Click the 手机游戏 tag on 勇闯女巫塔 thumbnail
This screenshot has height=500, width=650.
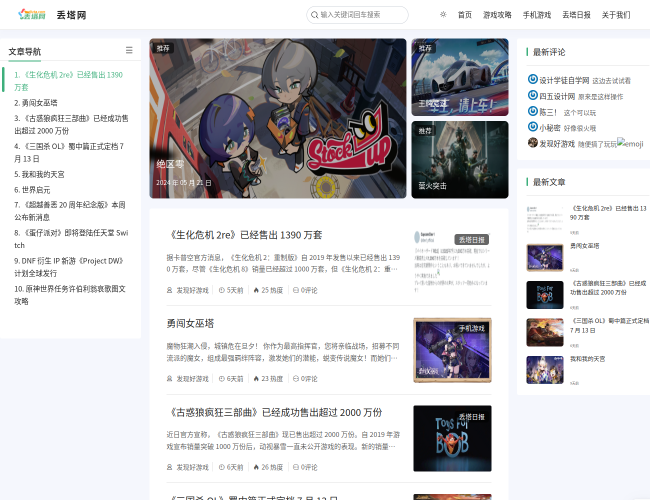coord(472,328)
